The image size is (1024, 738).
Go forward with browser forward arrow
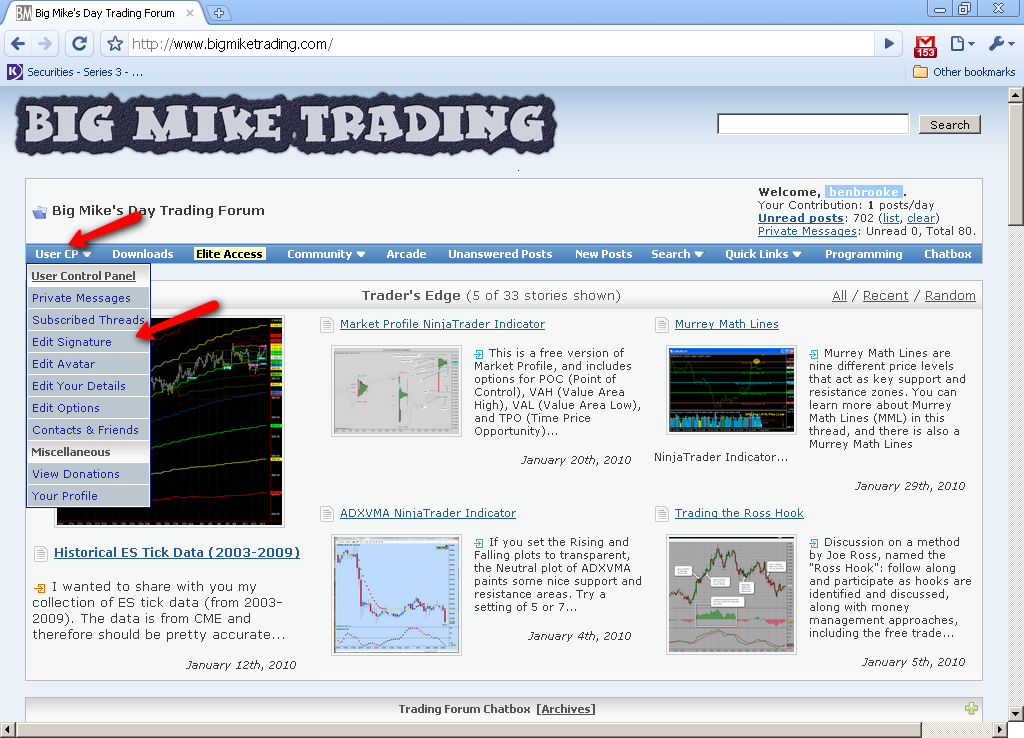click(x=45, y=44)
